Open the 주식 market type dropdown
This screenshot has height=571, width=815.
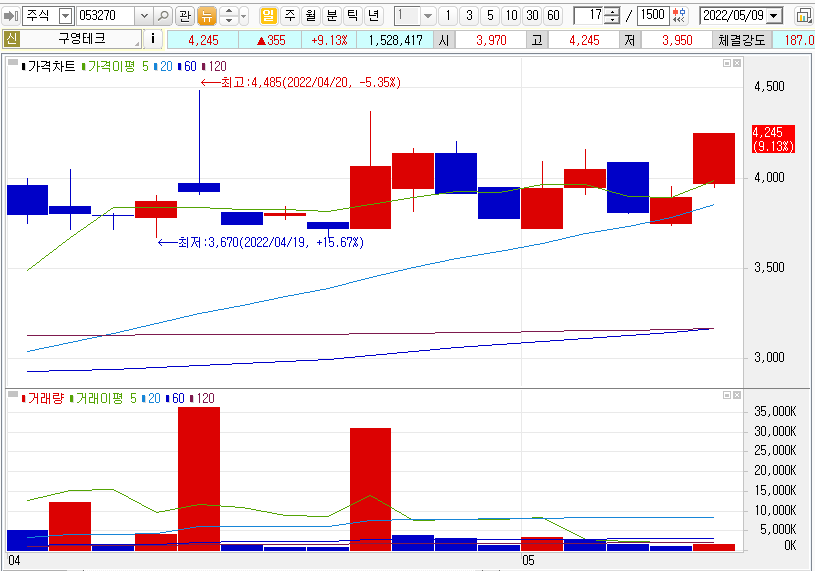click(x=65, y=16)
